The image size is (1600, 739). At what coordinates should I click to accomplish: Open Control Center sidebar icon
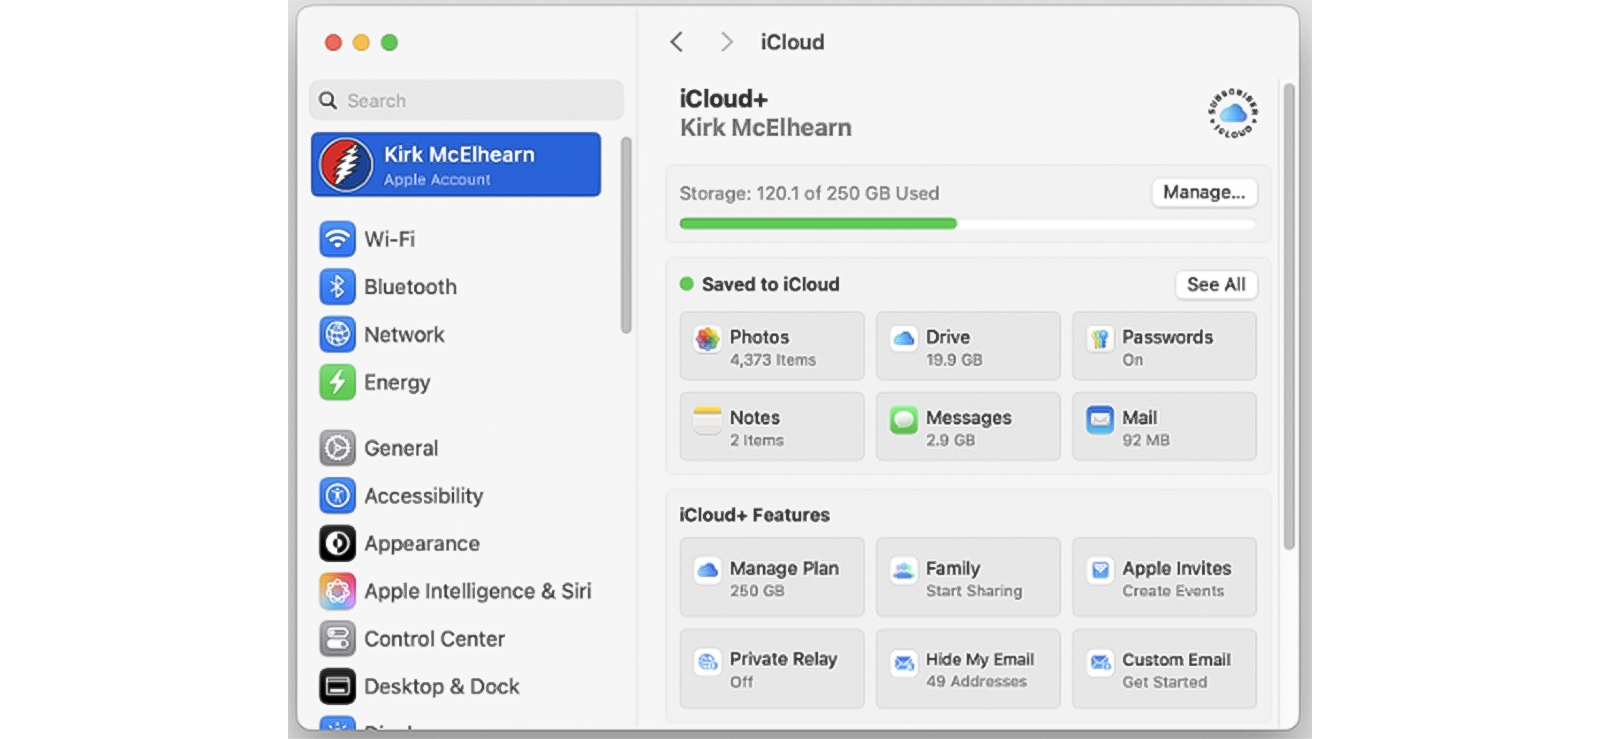click(x=337, y=639)
